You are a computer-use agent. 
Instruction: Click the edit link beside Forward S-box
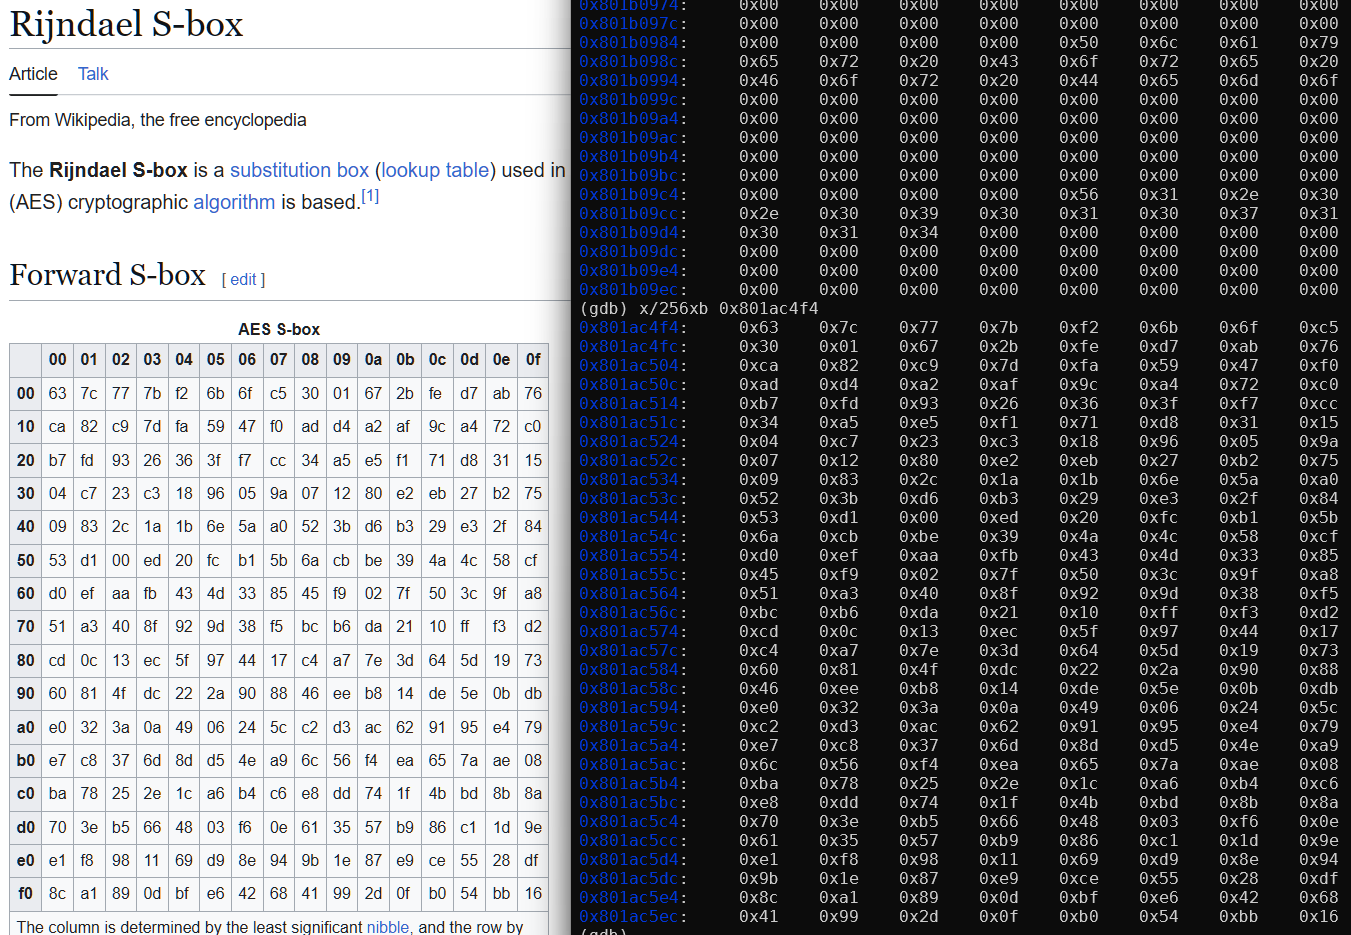[243, 280]
